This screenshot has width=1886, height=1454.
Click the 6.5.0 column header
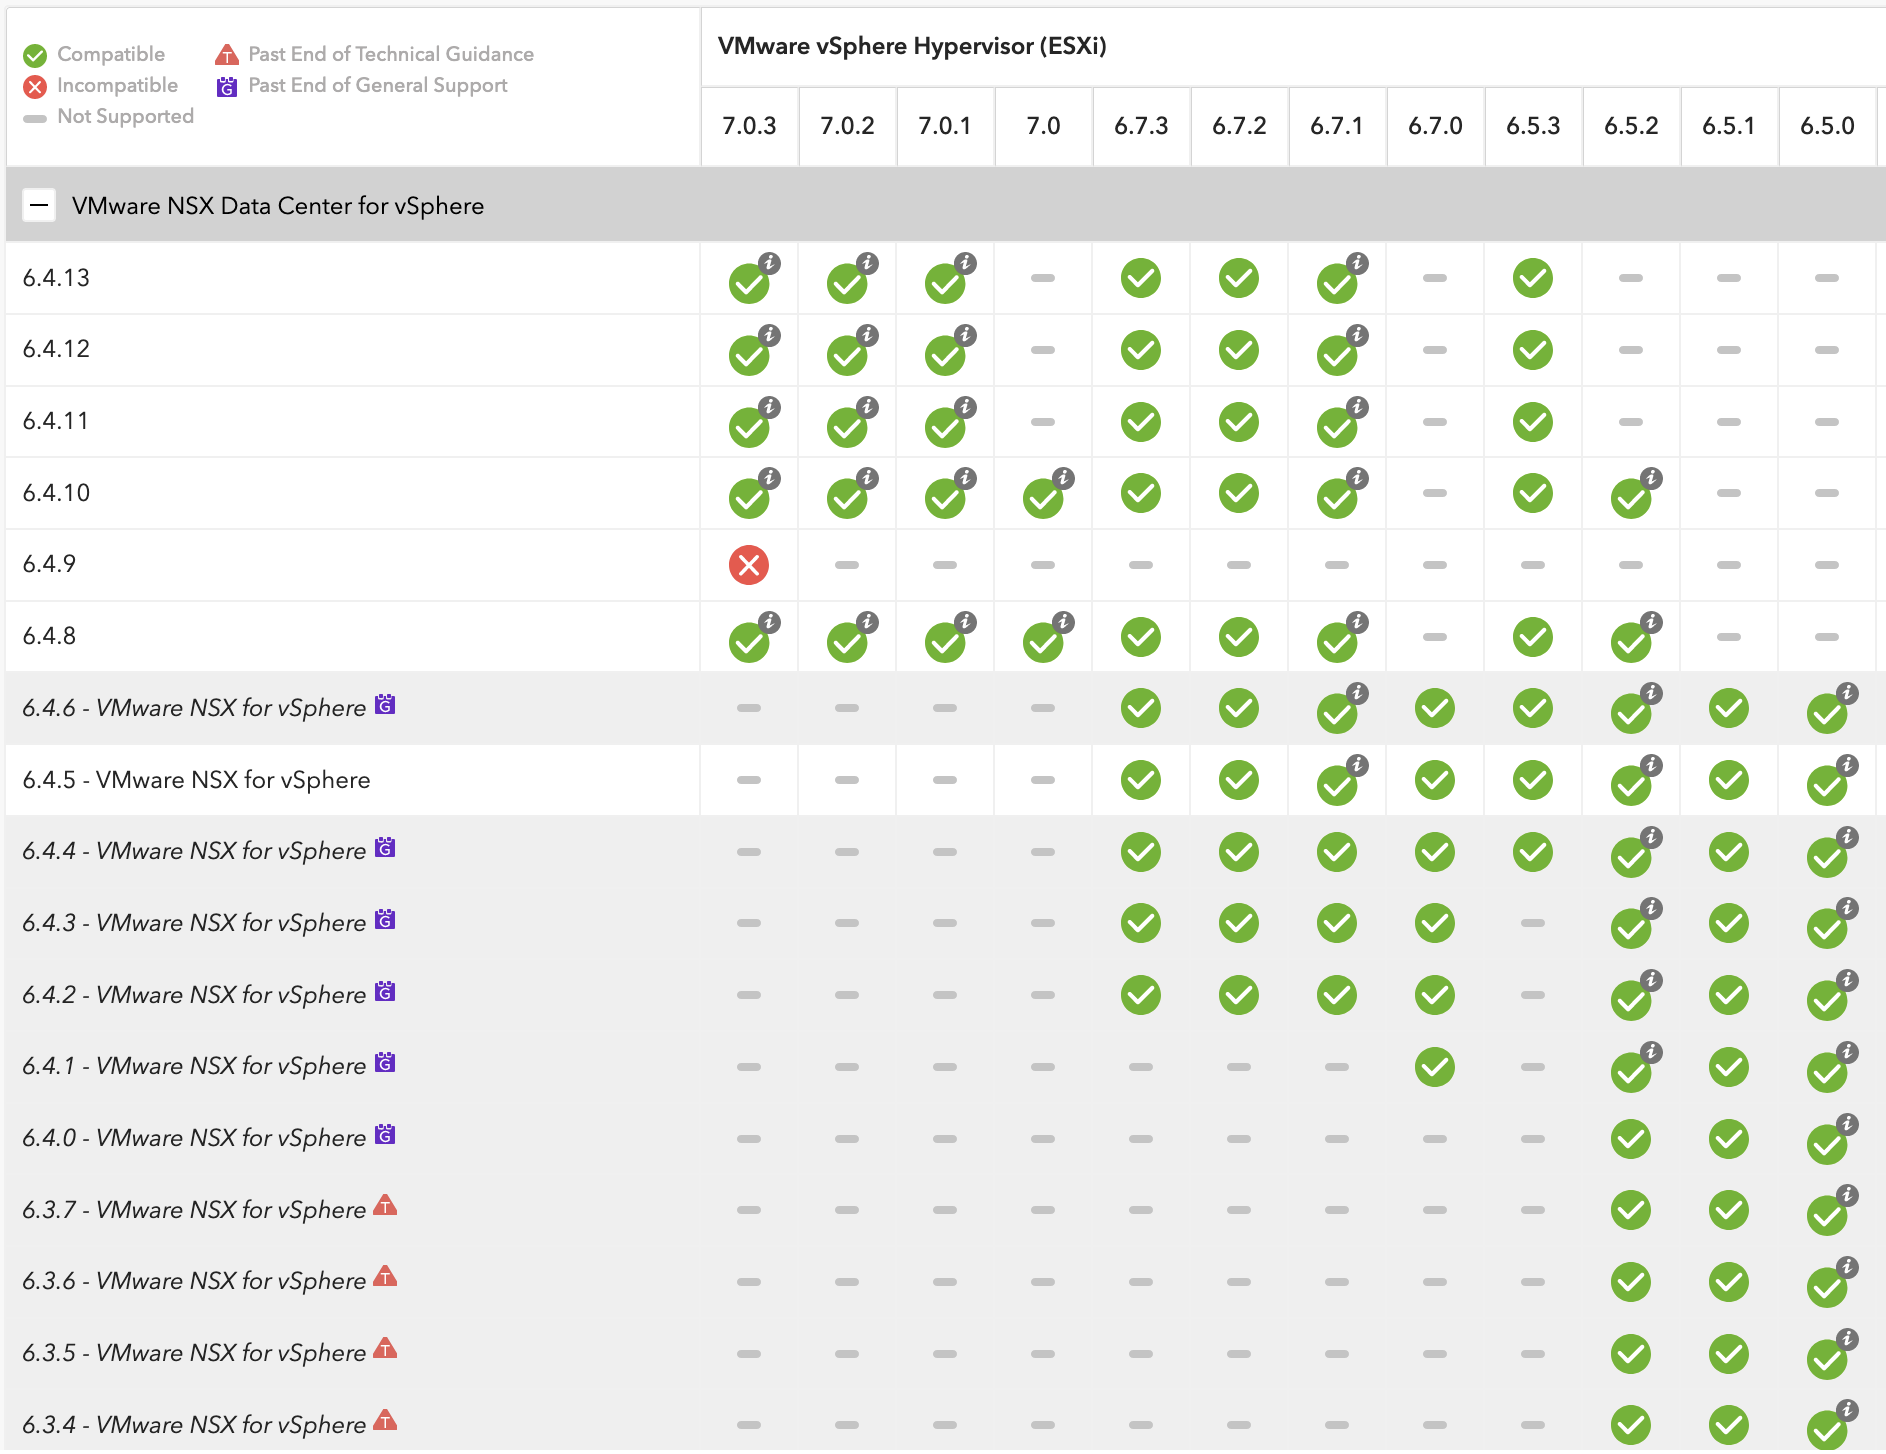pyautogui.click(x=1827, y=126)
